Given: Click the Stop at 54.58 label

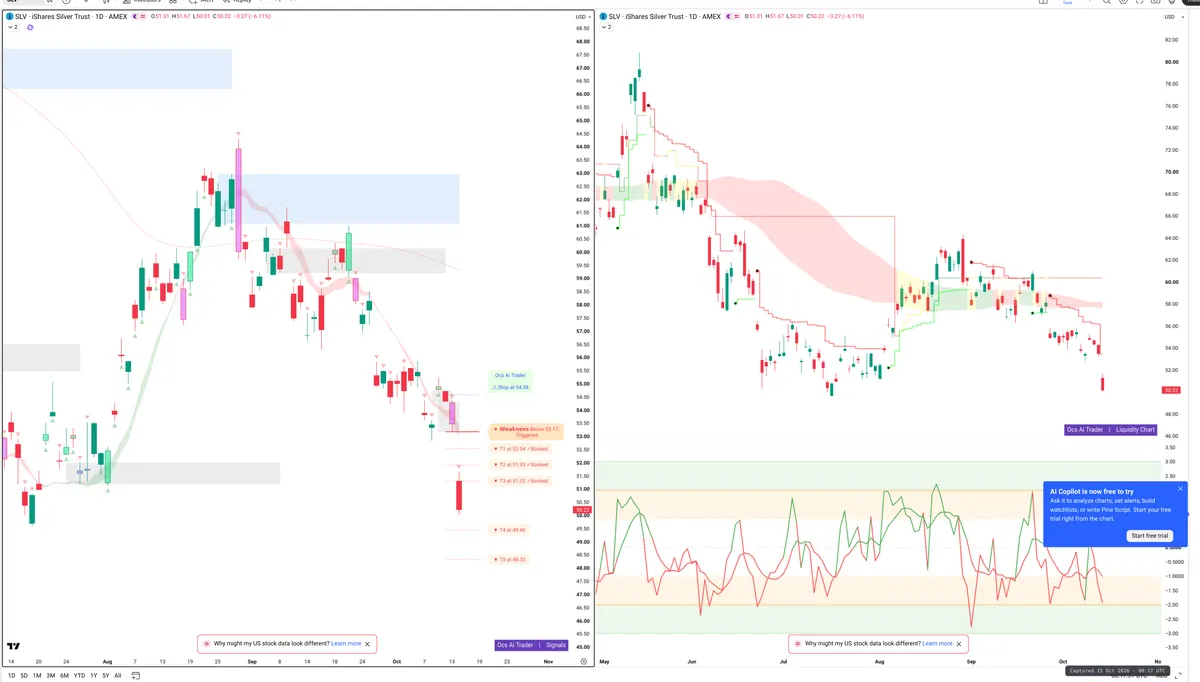Looking at the screenshot, I should 510,387.
